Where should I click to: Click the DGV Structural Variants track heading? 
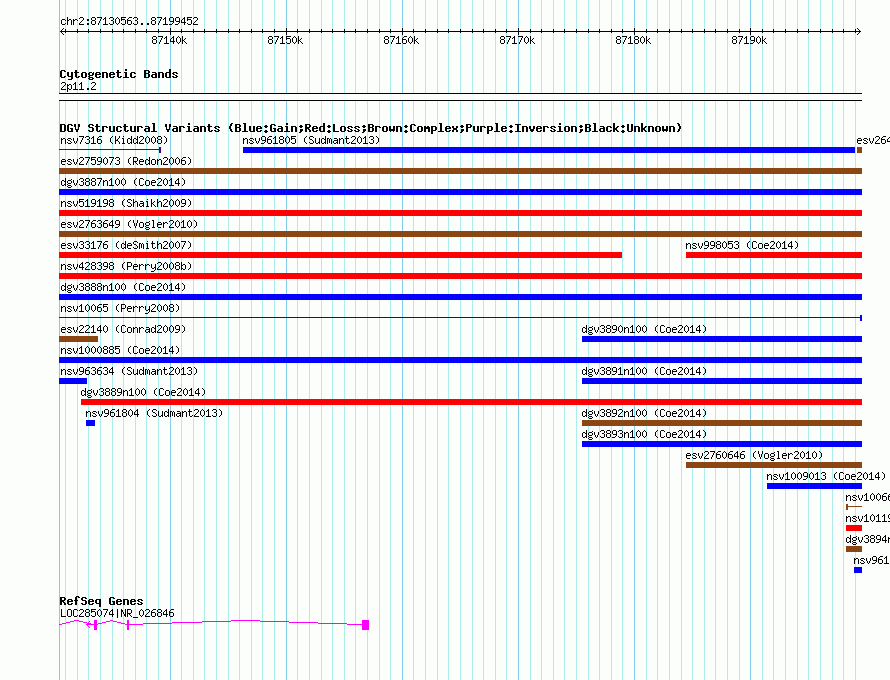tap(371, 128)
